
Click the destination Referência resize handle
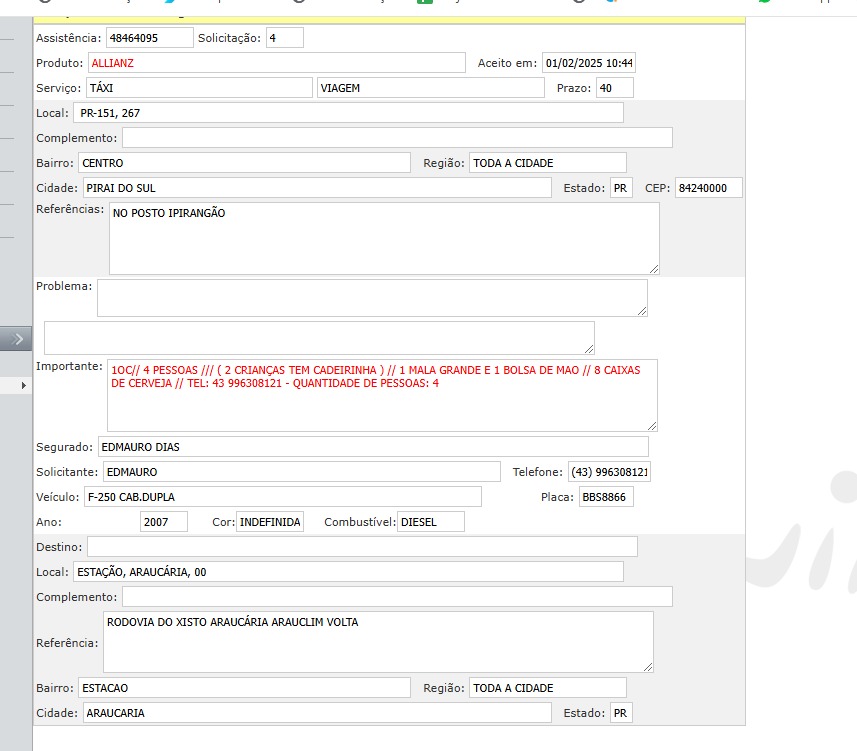[x=648, y=667]
